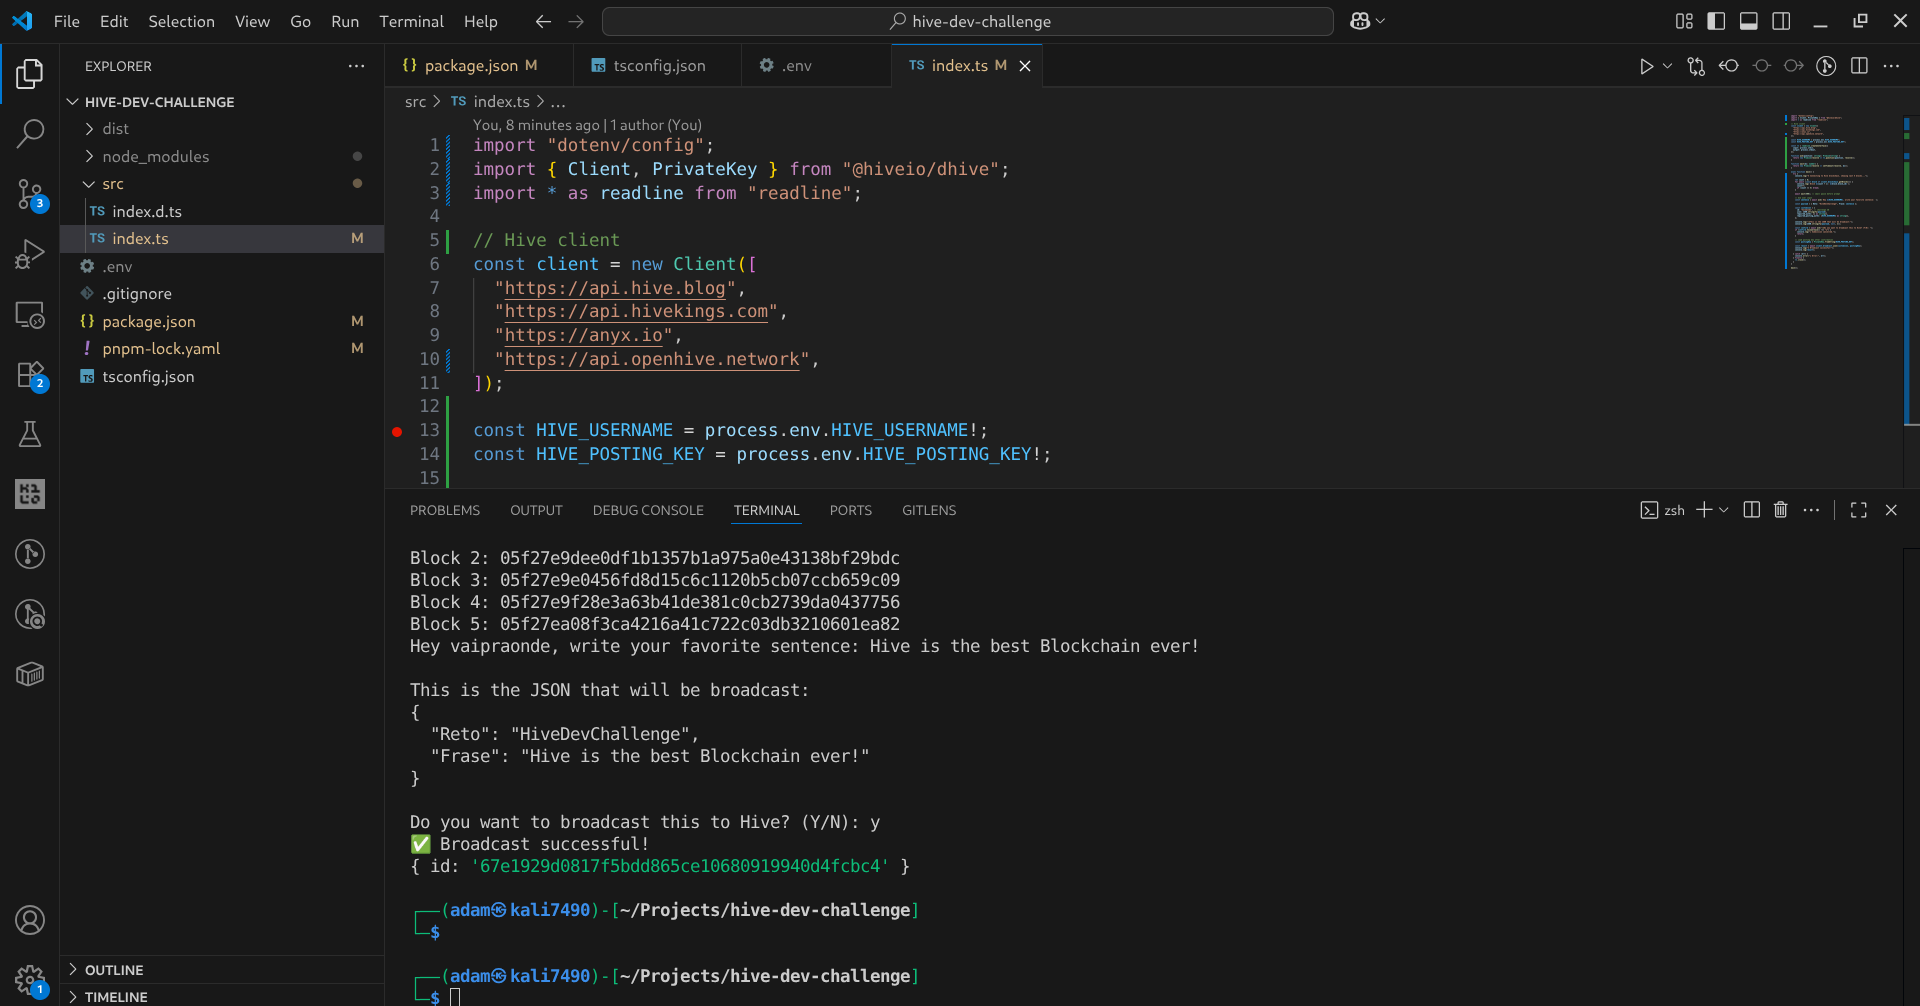Kill terminal with the trash icon

point(1780,510)
